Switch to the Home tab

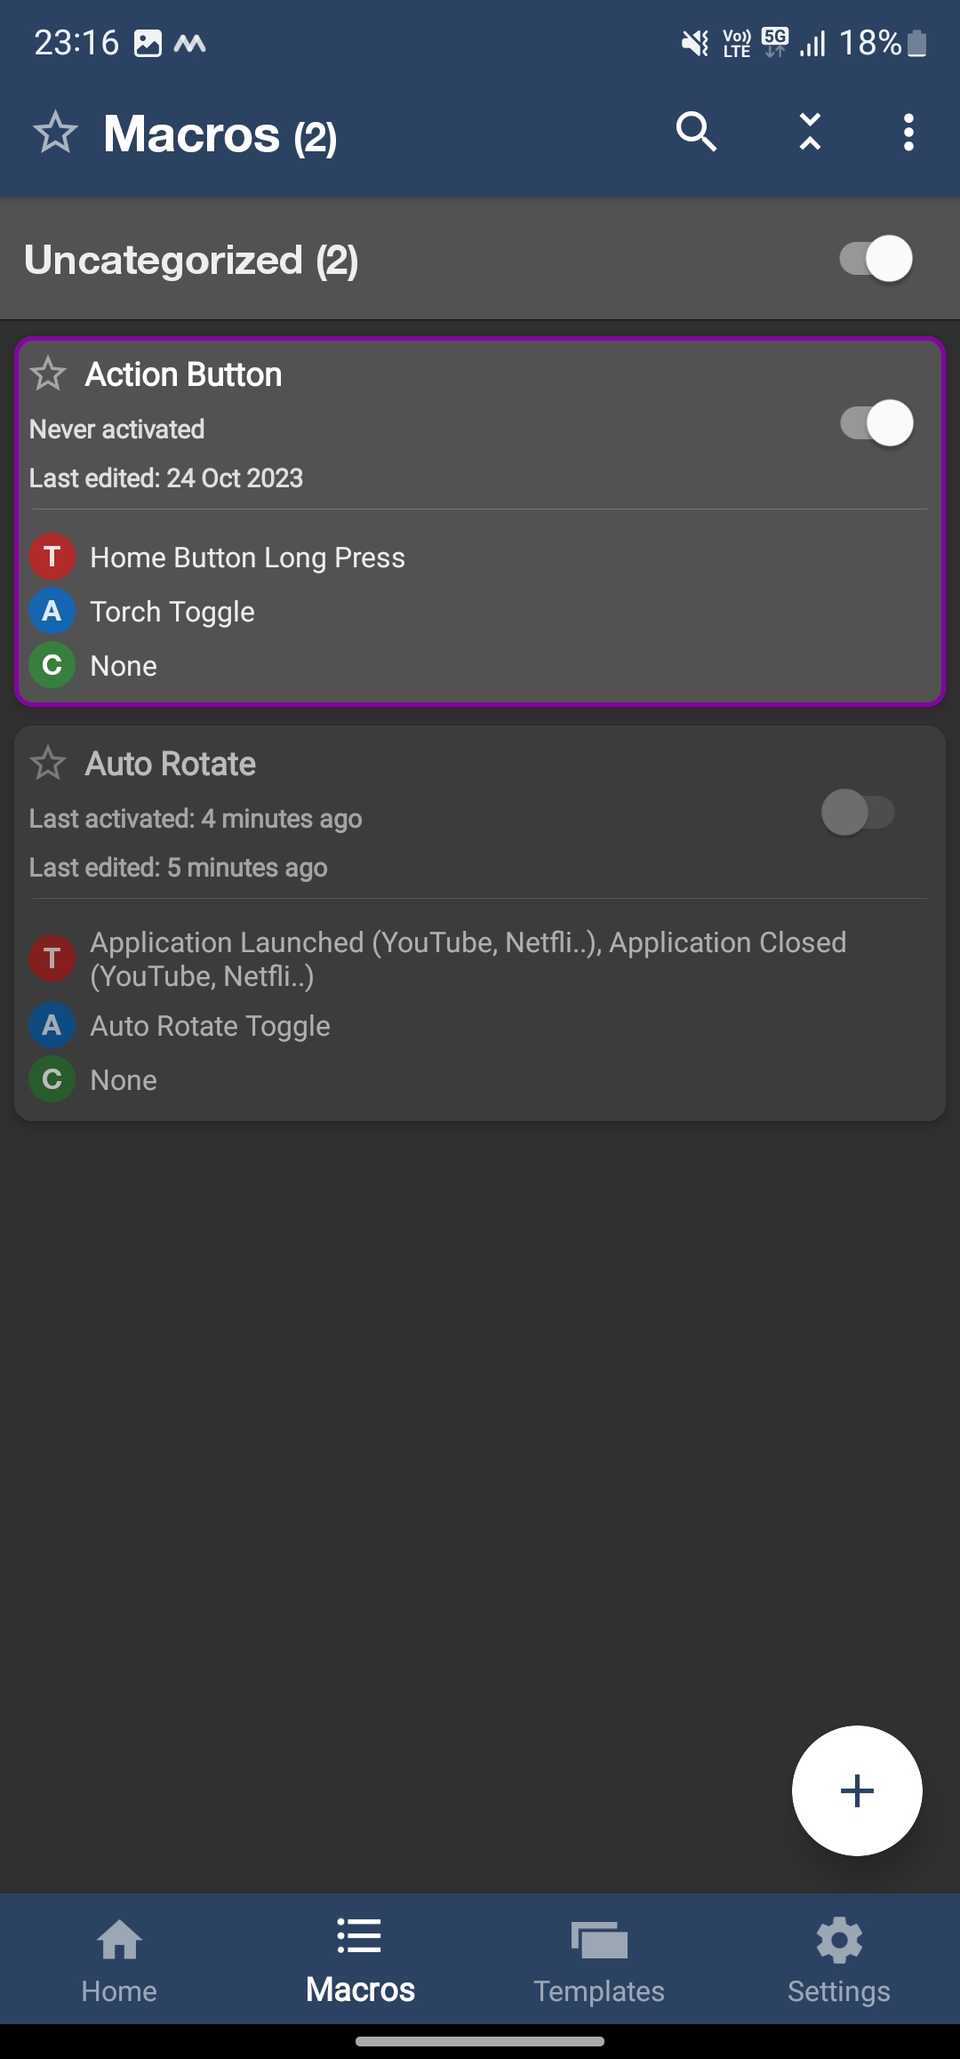click(x=118, y=1958)
